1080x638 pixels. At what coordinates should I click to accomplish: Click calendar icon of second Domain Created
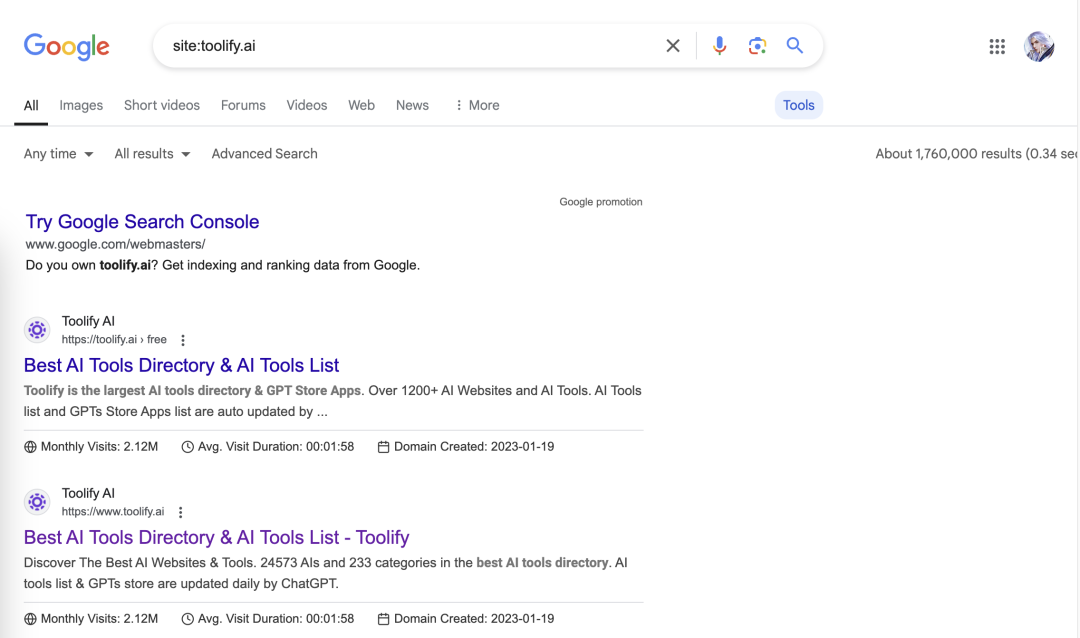pos(384,619)
